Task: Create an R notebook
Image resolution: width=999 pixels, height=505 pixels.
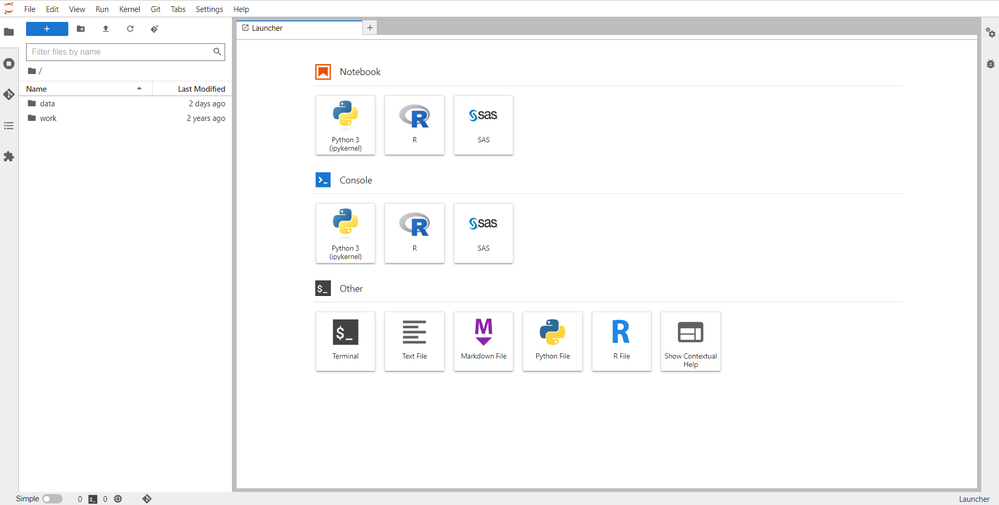Action: (414, 125)
